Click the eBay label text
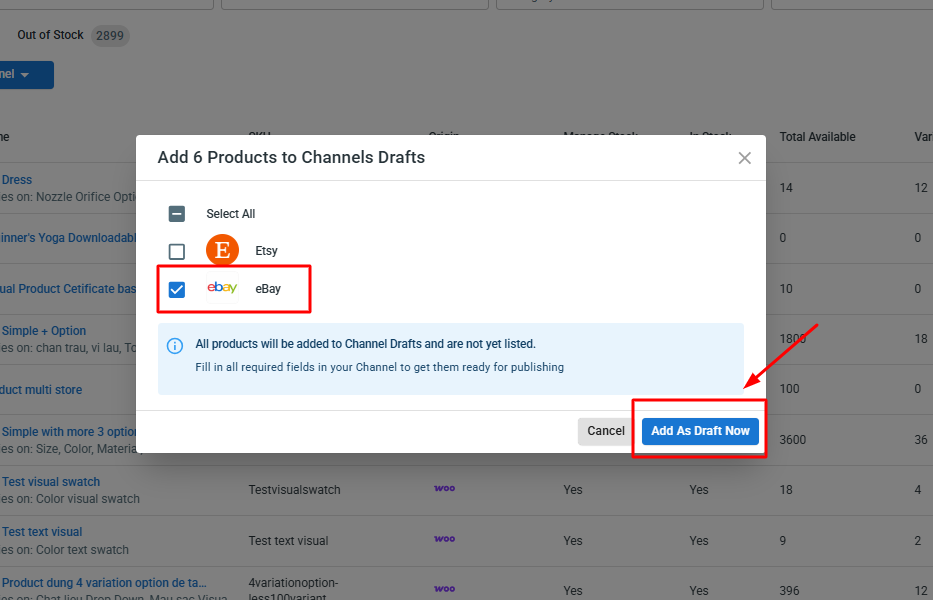This screenshot has width=933, height=600. [268, 289]
